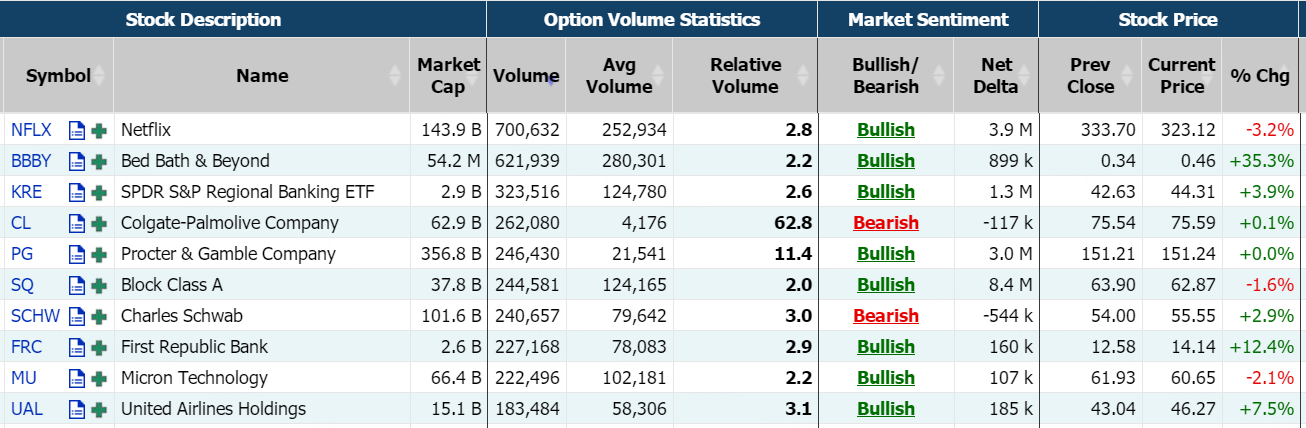The width and height of the screenshot is (1306, 428).
Task: Click the document icon beside PG
Action: (x=77, y=254)
